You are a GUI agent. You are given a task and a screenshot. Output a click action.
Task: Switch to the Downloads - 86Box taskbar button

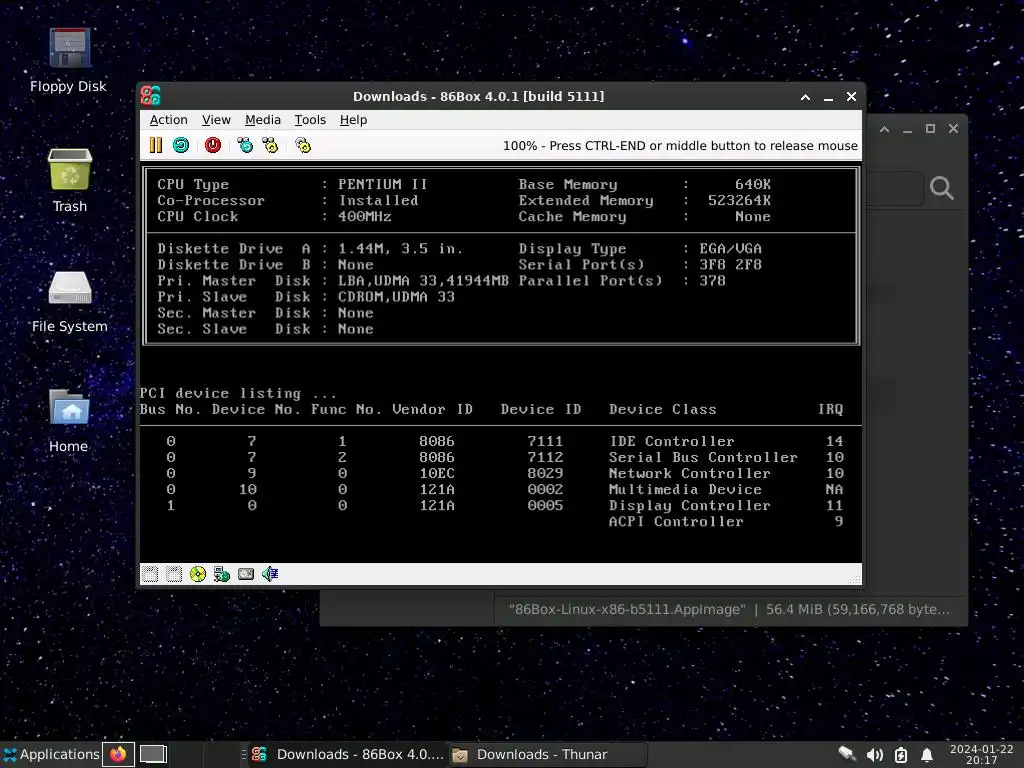[347, 754]
